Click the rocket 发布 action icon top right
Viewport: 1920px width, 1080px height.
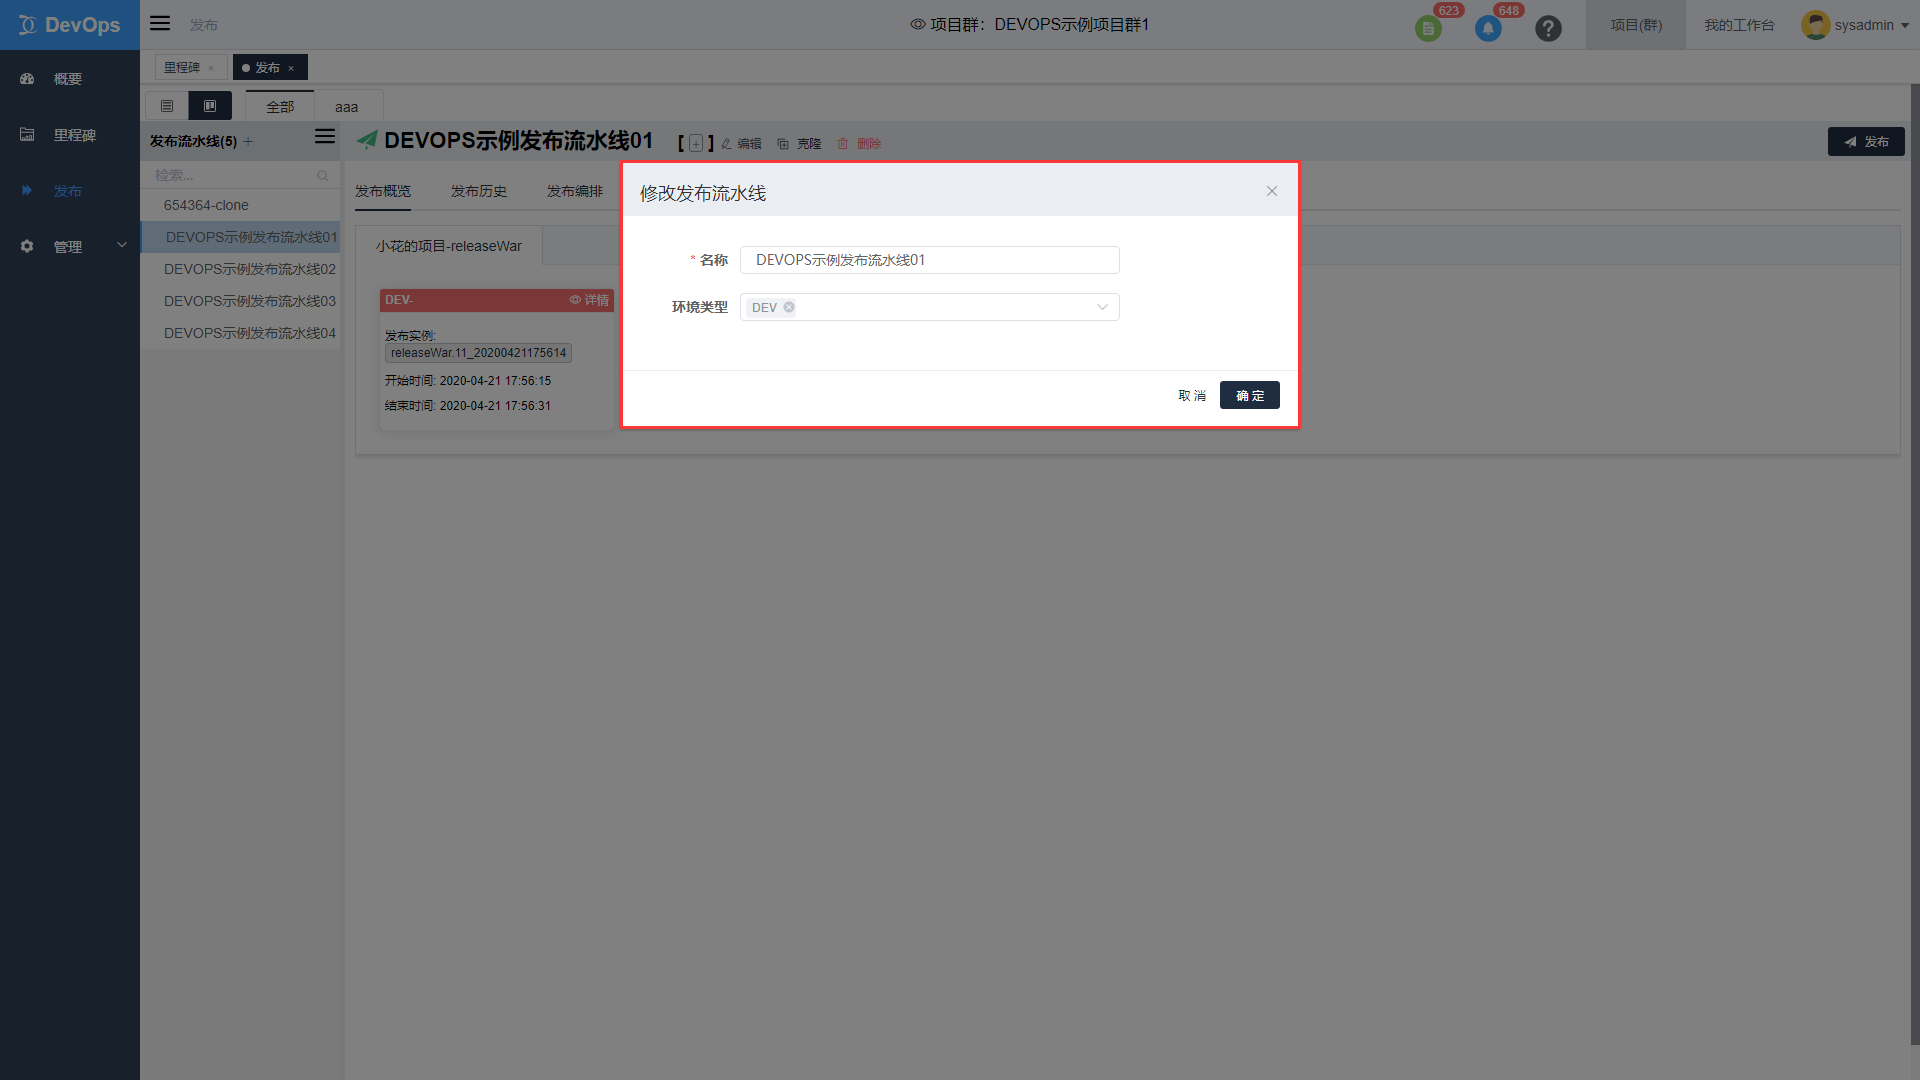[x=1865, y=142]
